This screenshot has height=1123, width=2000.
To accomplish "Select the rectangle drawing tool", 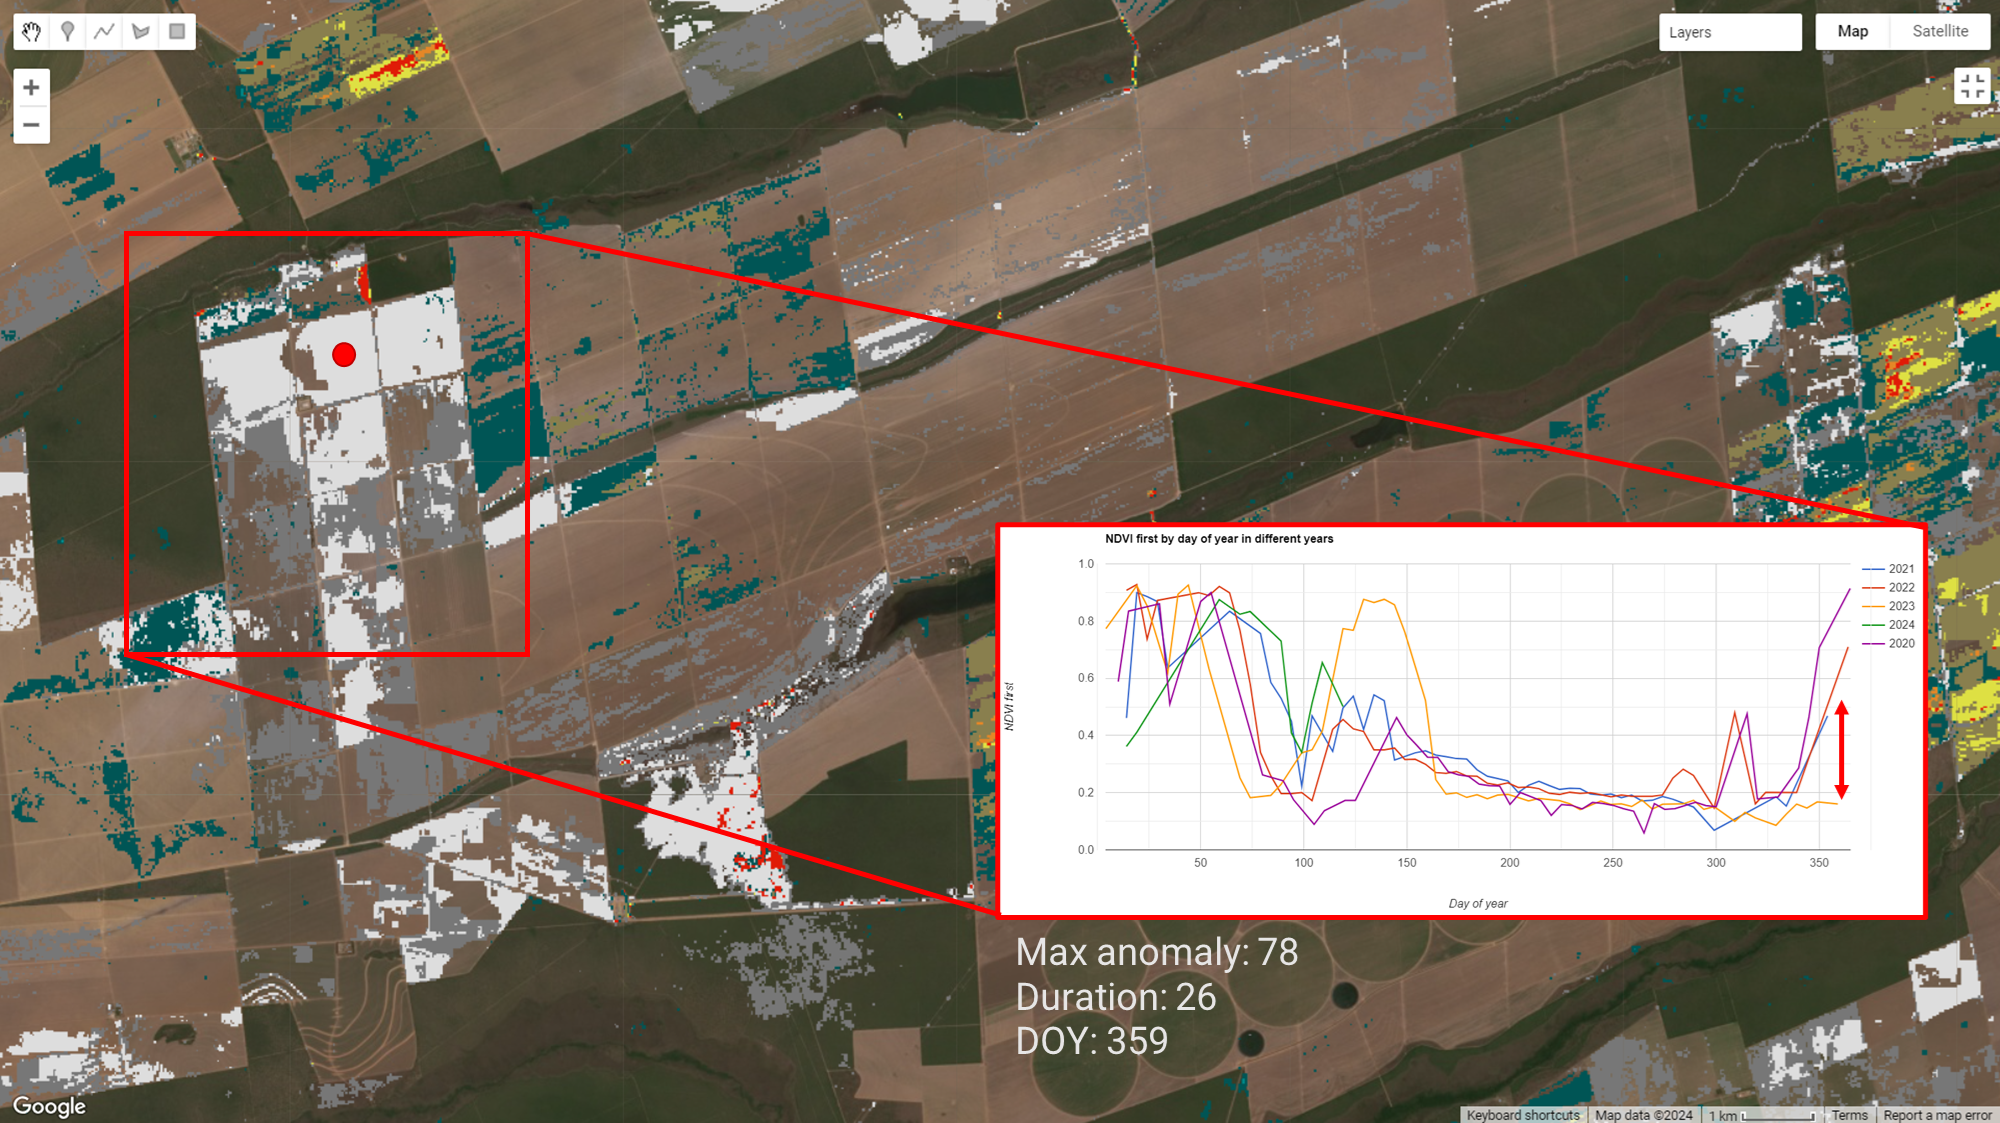I will click(175, 31).
